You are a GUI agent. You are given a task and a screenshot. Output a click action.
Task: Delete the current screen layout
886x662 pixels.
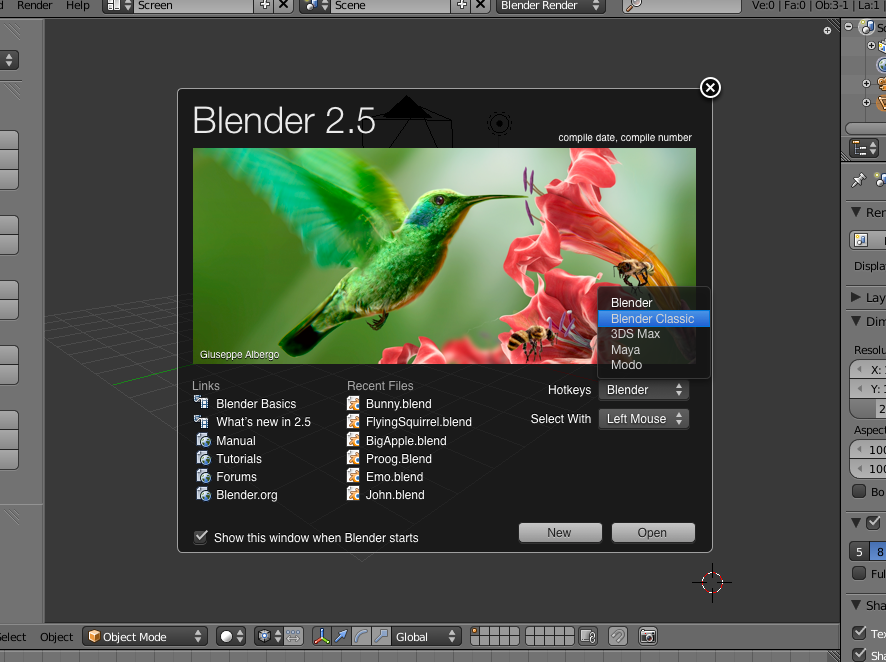coord(284,5)
